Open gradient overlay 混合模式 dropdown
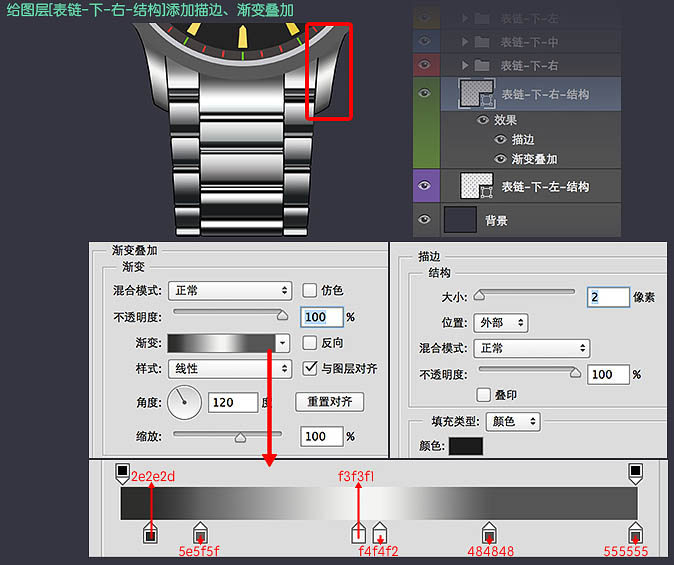Image resolution: width=674 pixels, height=565 pixels. [x=230, y=291]
